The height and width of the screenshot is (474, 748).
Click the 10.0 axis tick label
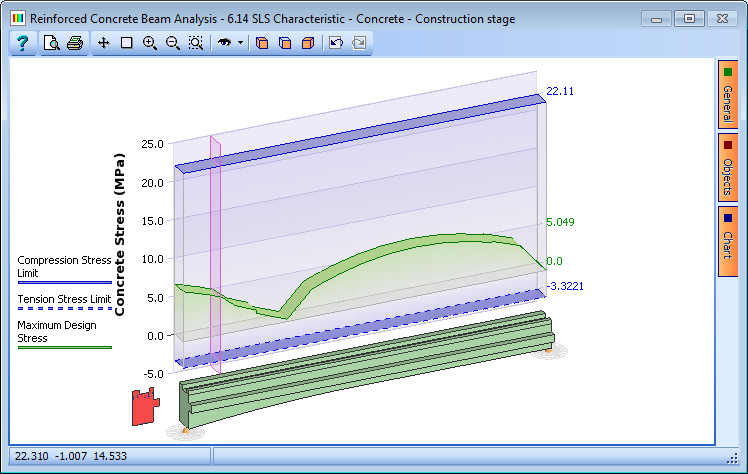152,259
